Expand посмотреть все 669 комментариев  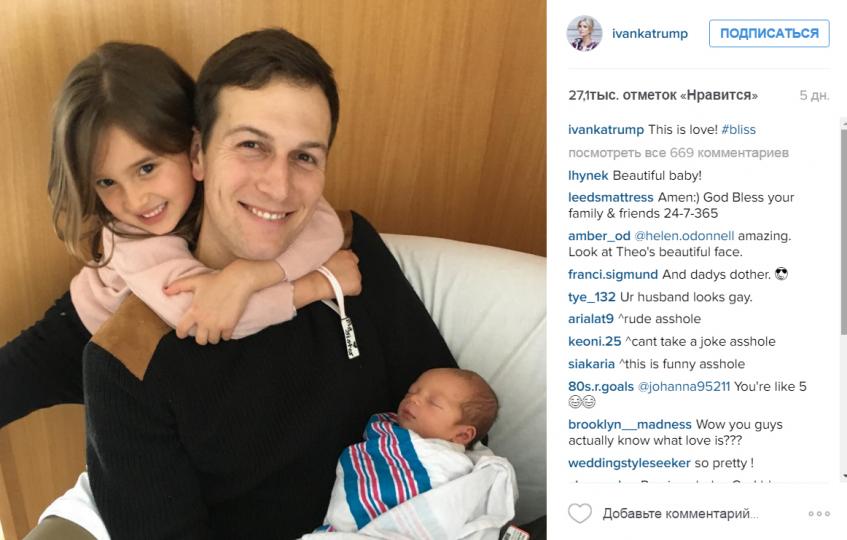[x=678, y=153]
